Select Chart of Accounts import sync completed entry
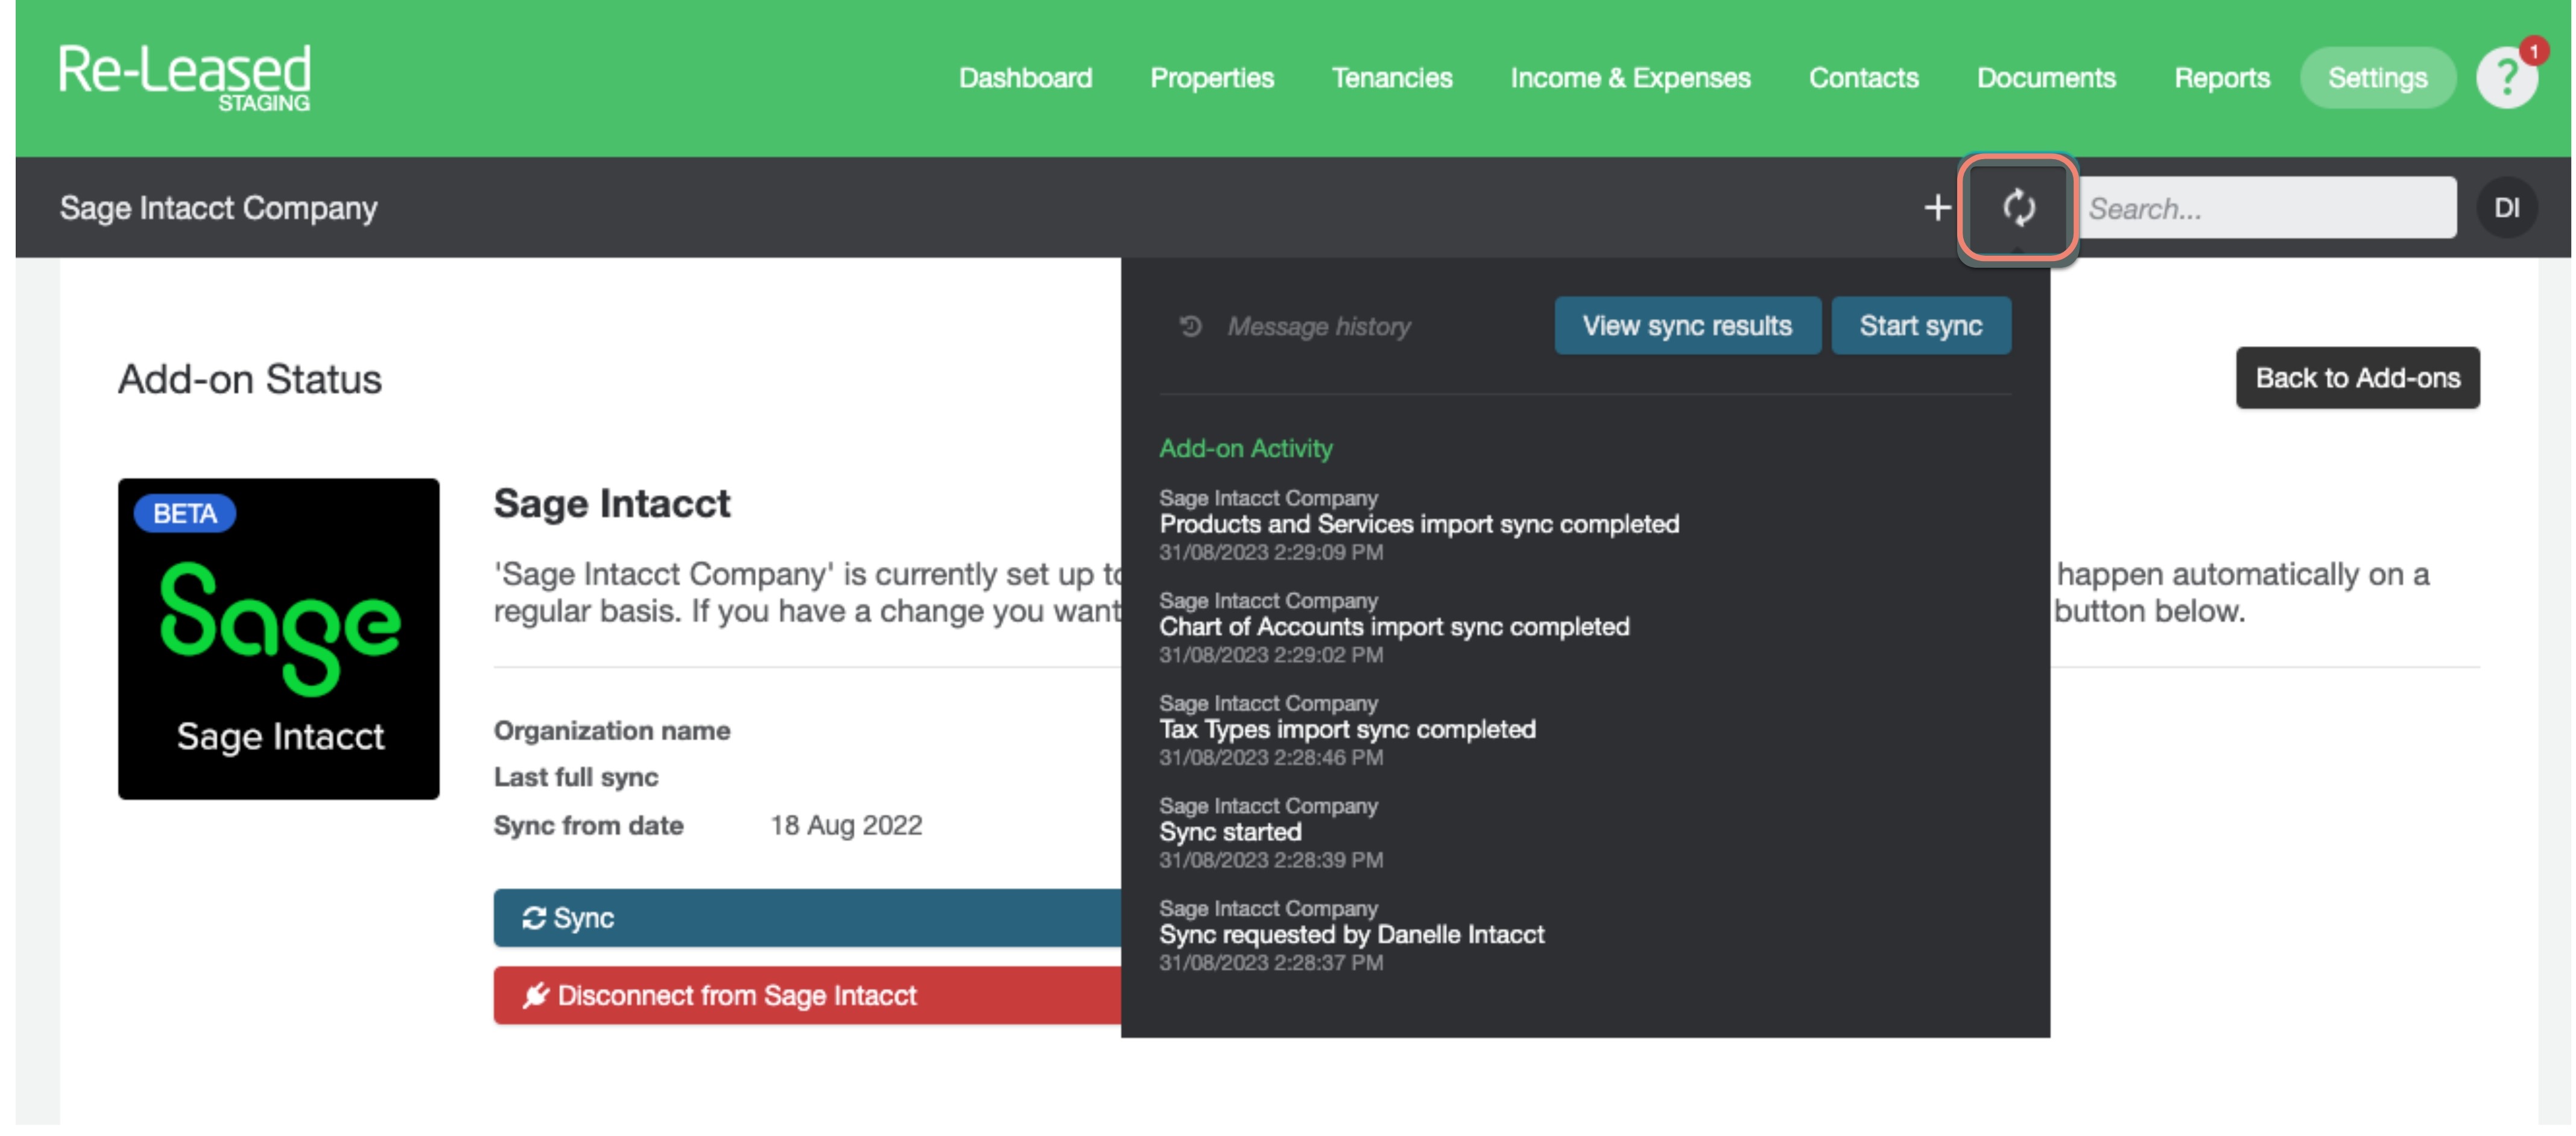This screenshot has height=1136, width=2576. click(x=1394, y=627)
